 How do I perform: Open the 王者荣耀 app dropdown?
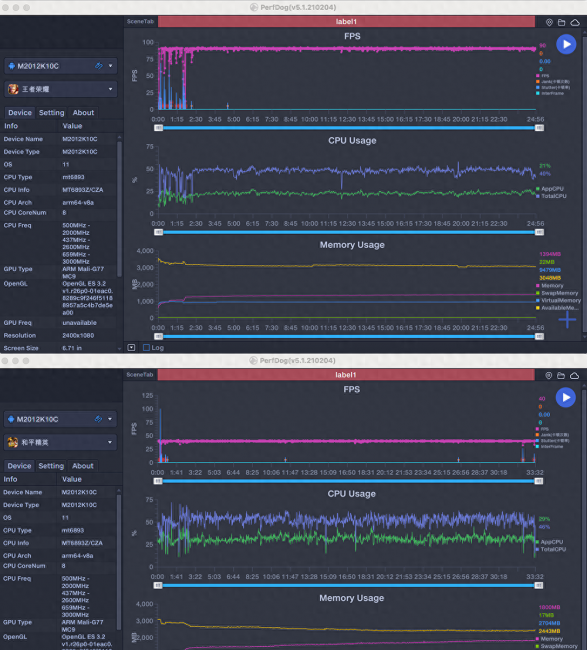click(x=110, y=89)
